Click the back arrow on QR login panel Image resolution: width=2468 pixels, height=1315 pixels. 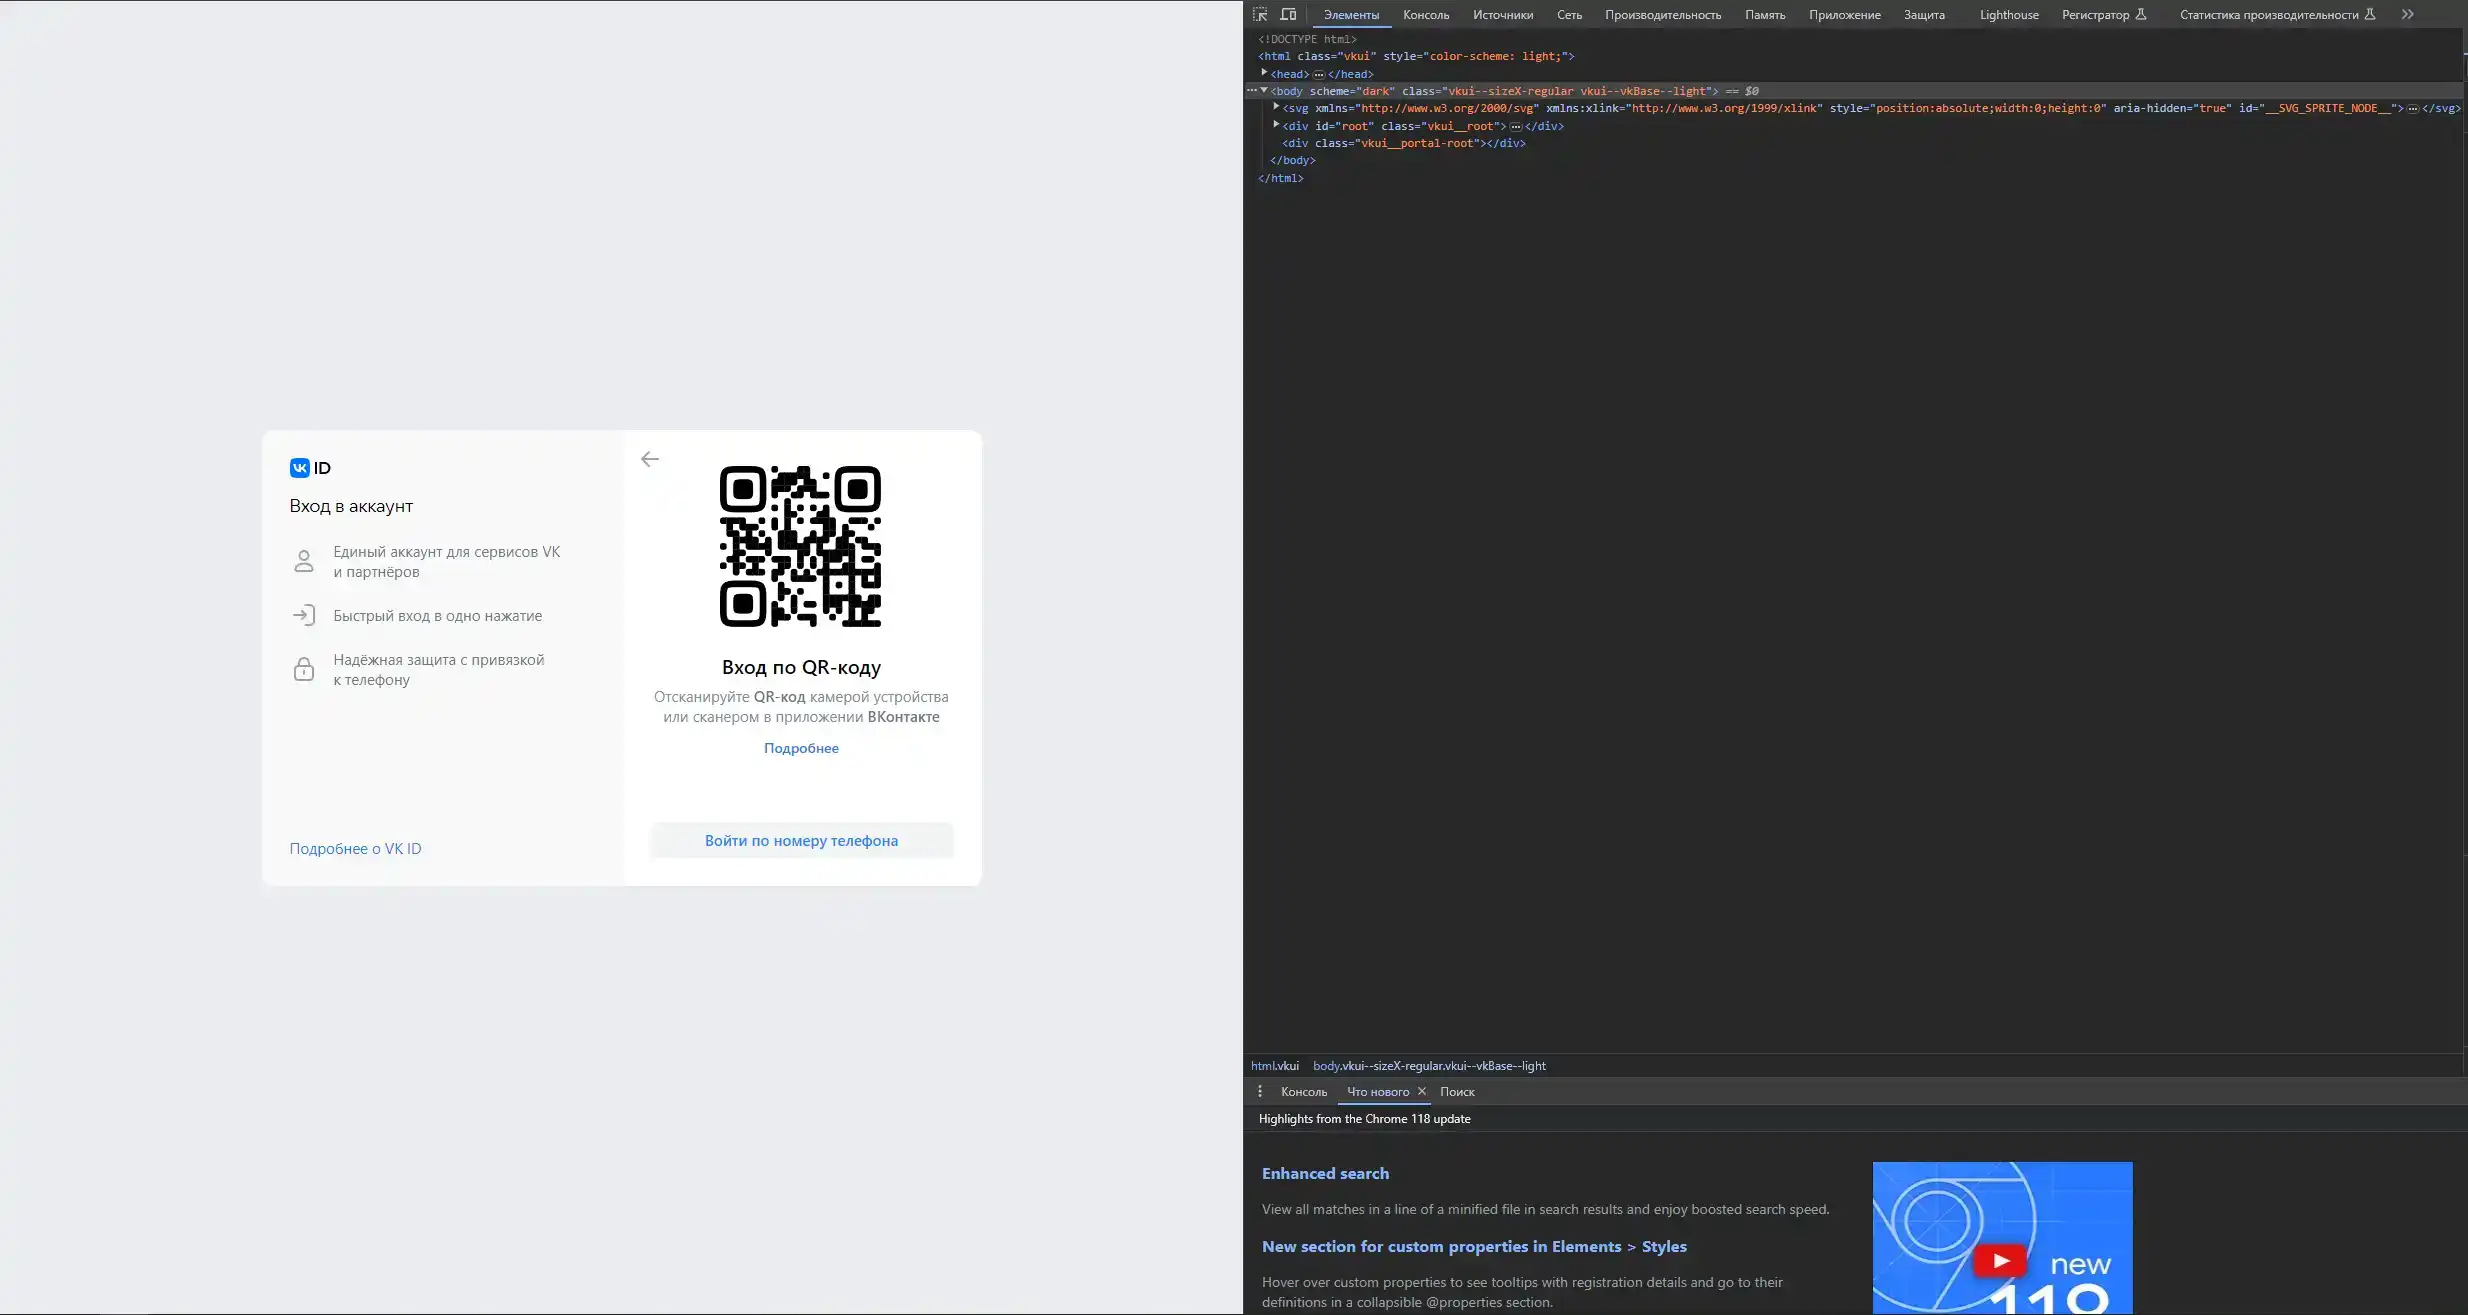pyautogui.click(x=650, y=459)
